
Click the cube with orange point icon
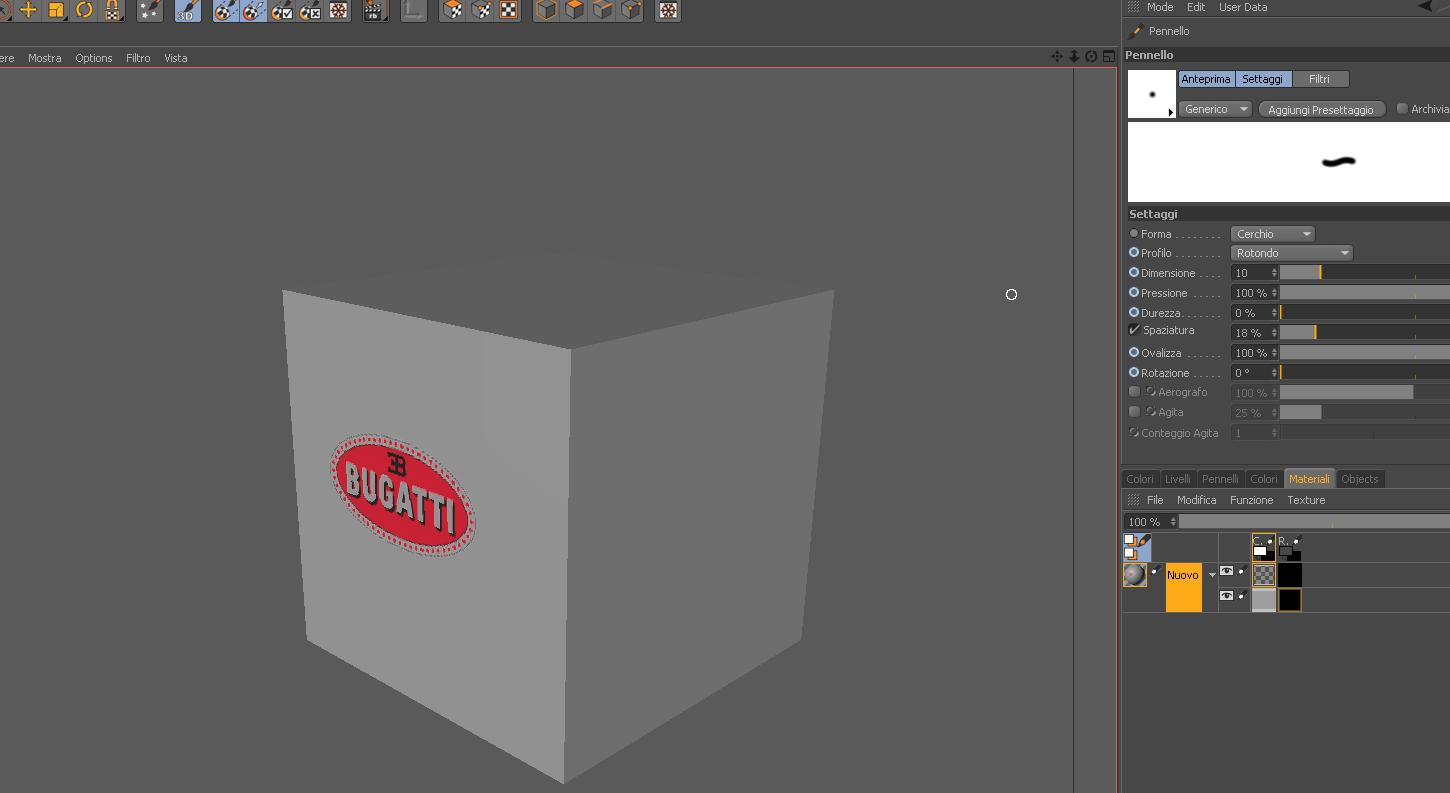(630, 10)
